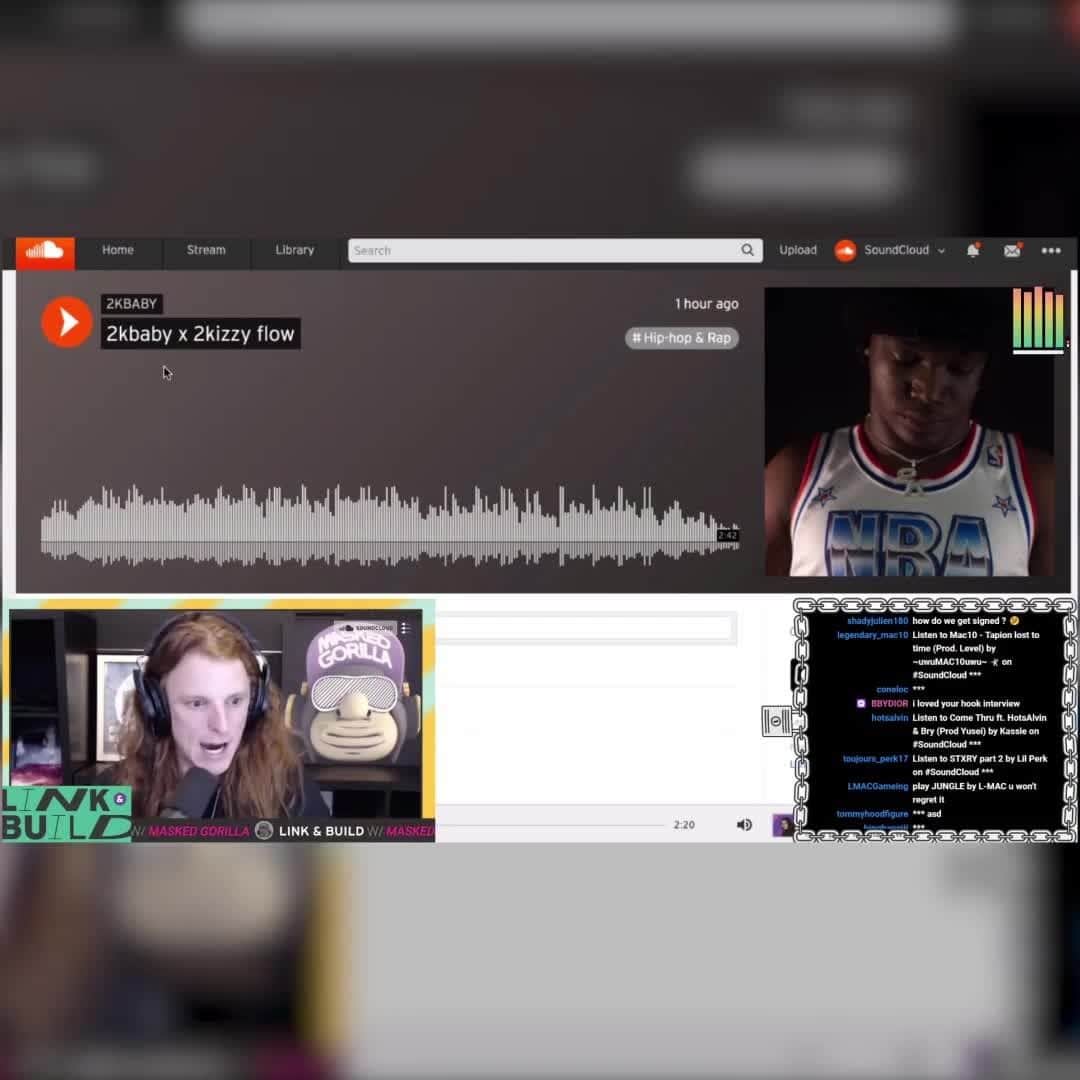Open the Library tab
Image resolution: width=1080 pixels, height=1080 pixels.
295,250
